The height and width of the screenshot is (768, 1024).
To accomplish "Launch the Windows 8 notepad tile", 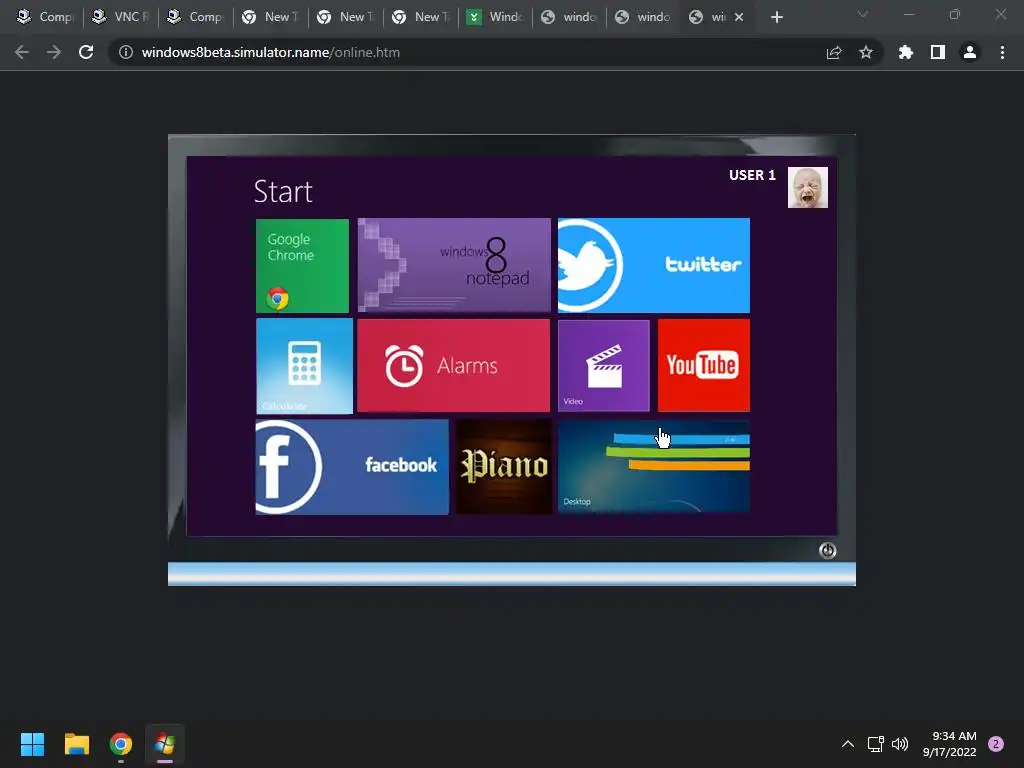I will pos(454,266).
